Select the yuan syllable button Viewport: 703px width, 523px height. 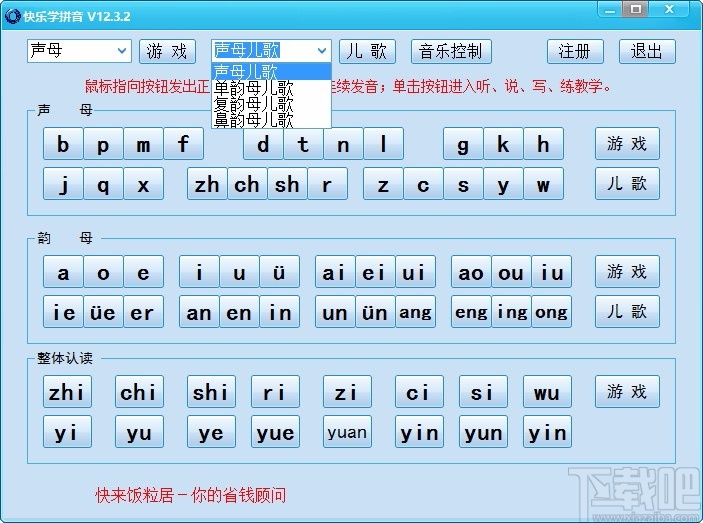coord(347,432)
